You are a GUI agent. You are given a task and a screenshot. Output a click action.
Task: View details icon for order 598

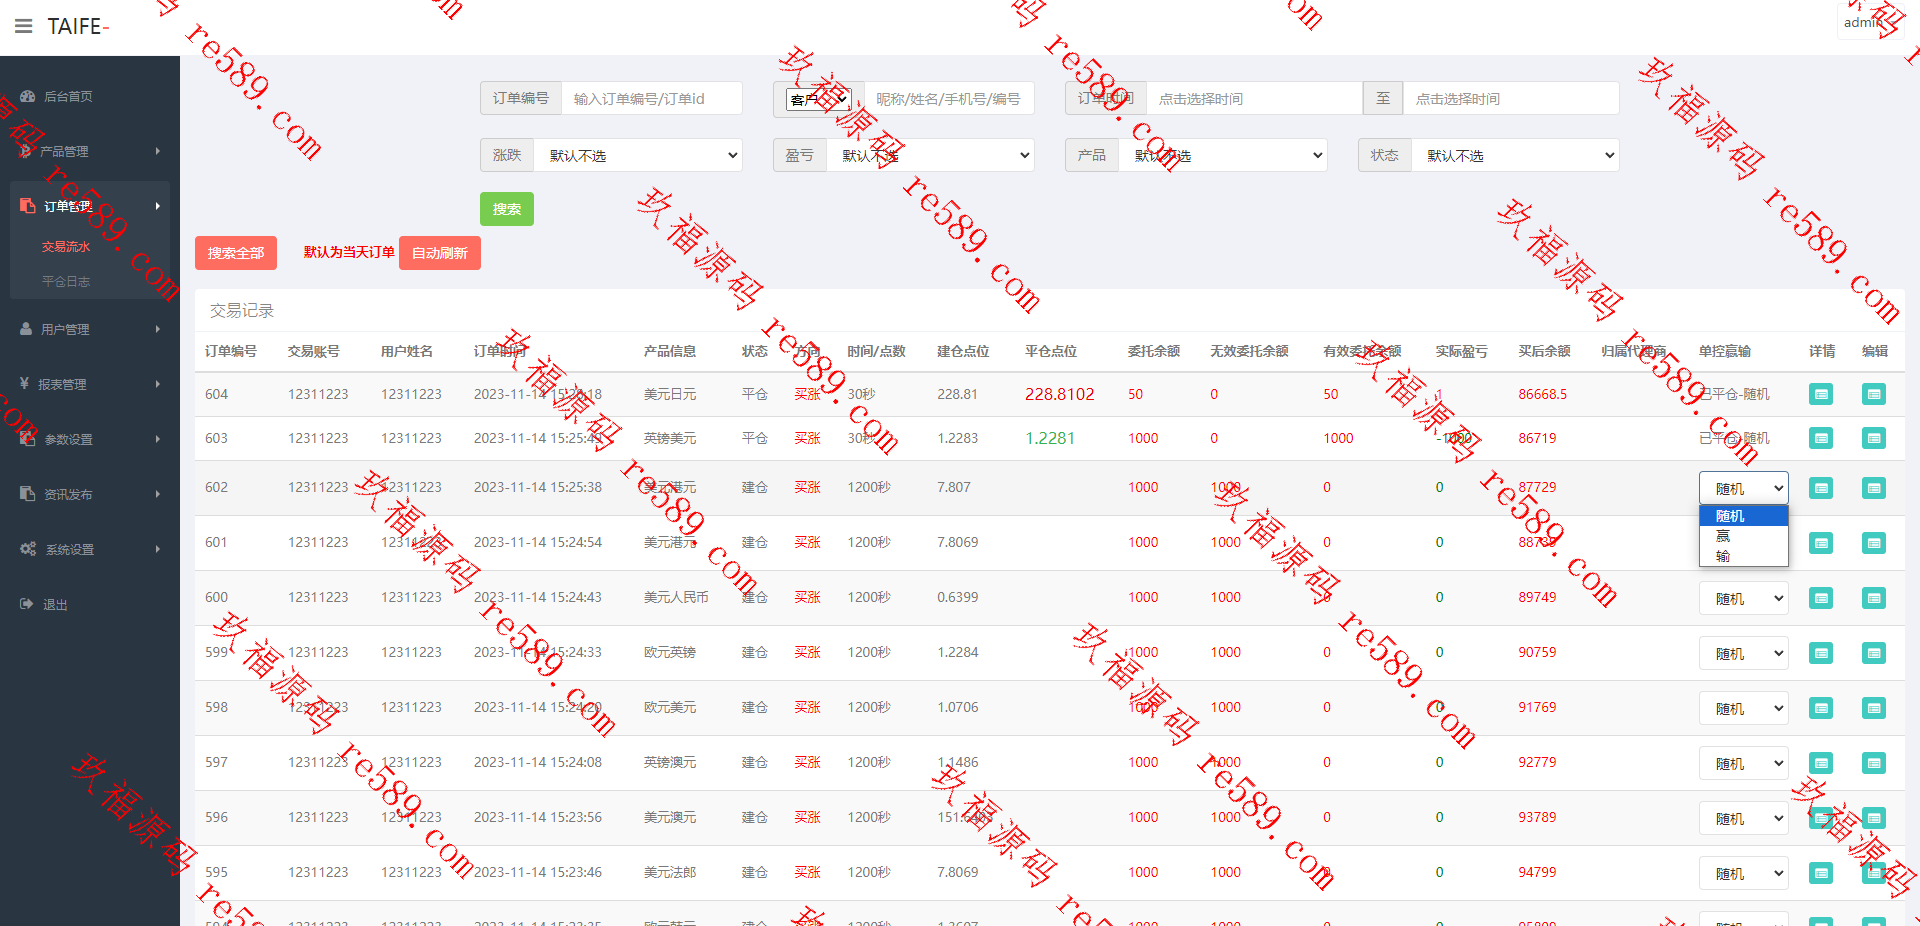1821,708
